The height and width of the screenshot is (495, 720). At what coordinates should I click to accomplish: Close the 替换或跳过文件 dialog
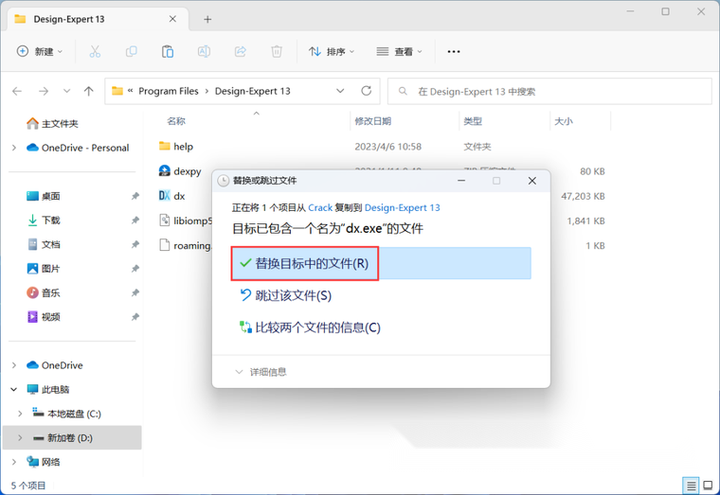(532, 181)
